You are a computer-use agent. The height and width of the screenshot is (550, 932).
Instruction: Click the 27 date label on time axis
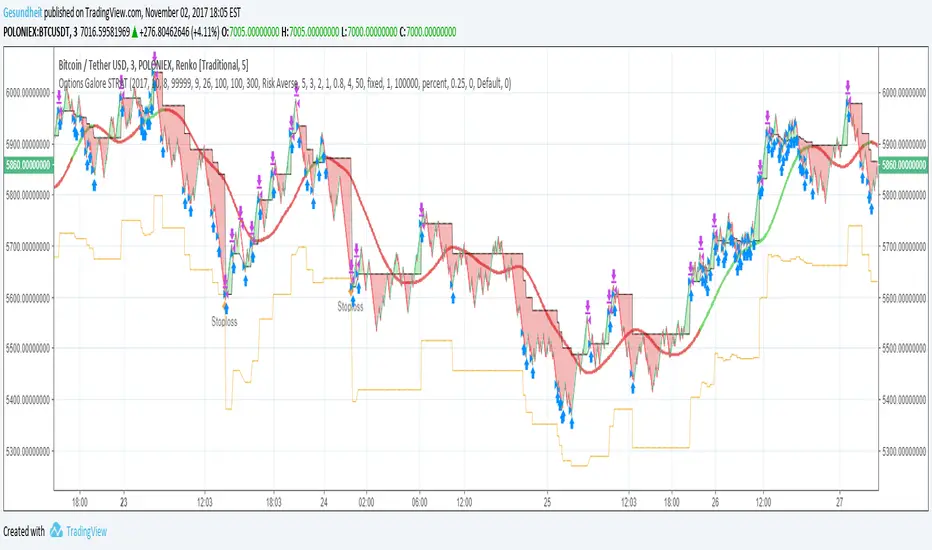point(839,502)
